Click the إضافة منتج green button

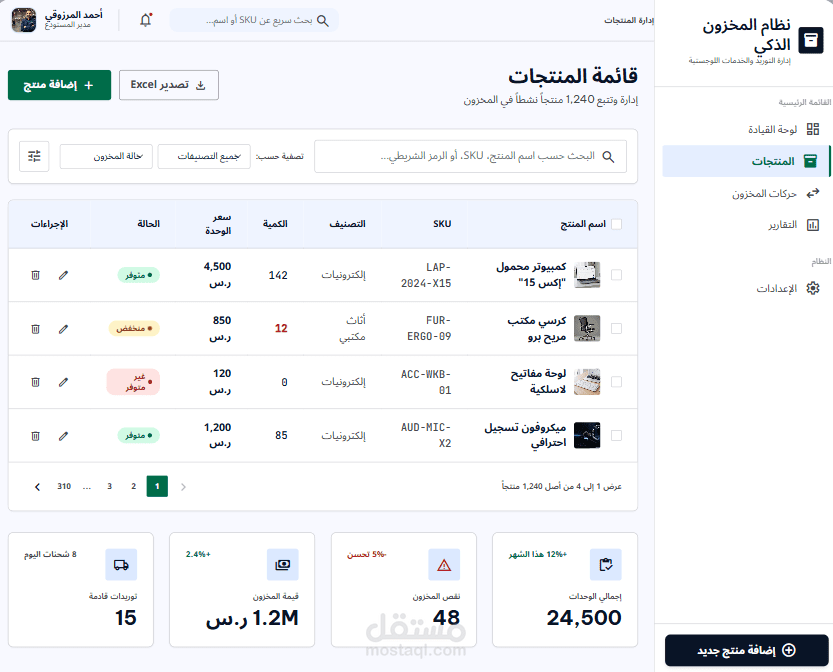pyautogui.click(x=60, y=85)
